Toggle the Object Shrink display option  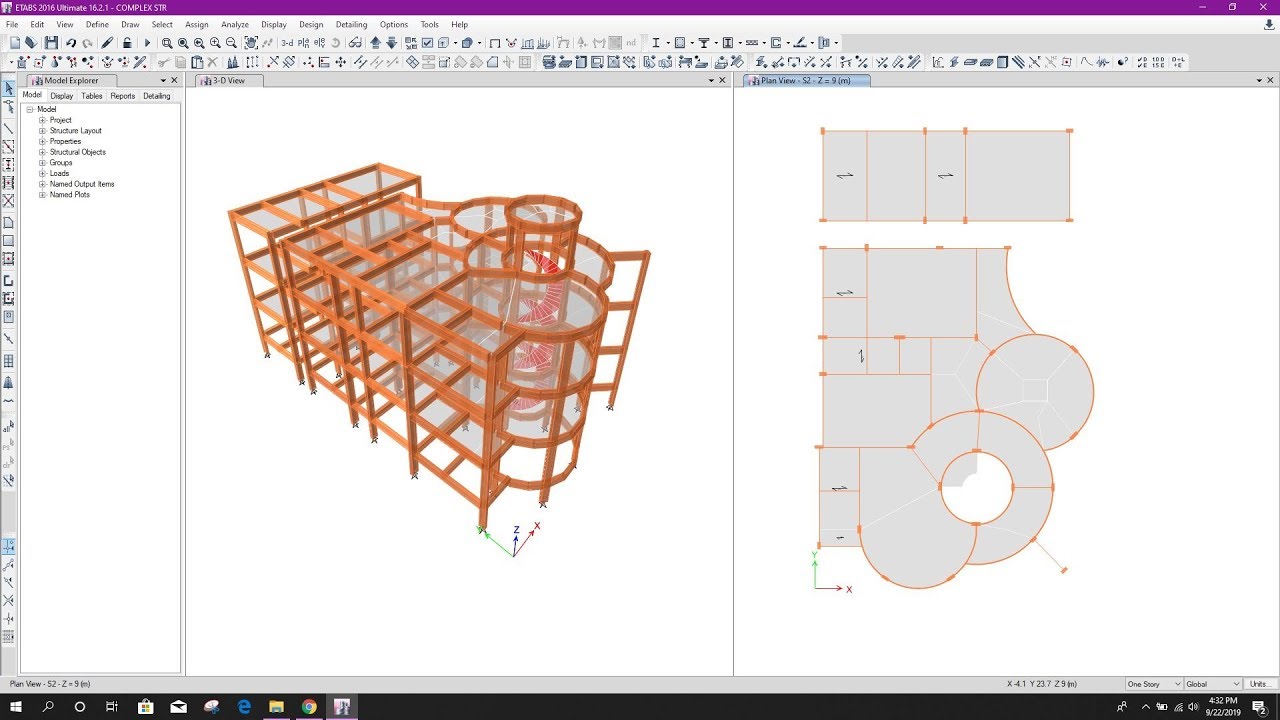[x=409, y=42]
